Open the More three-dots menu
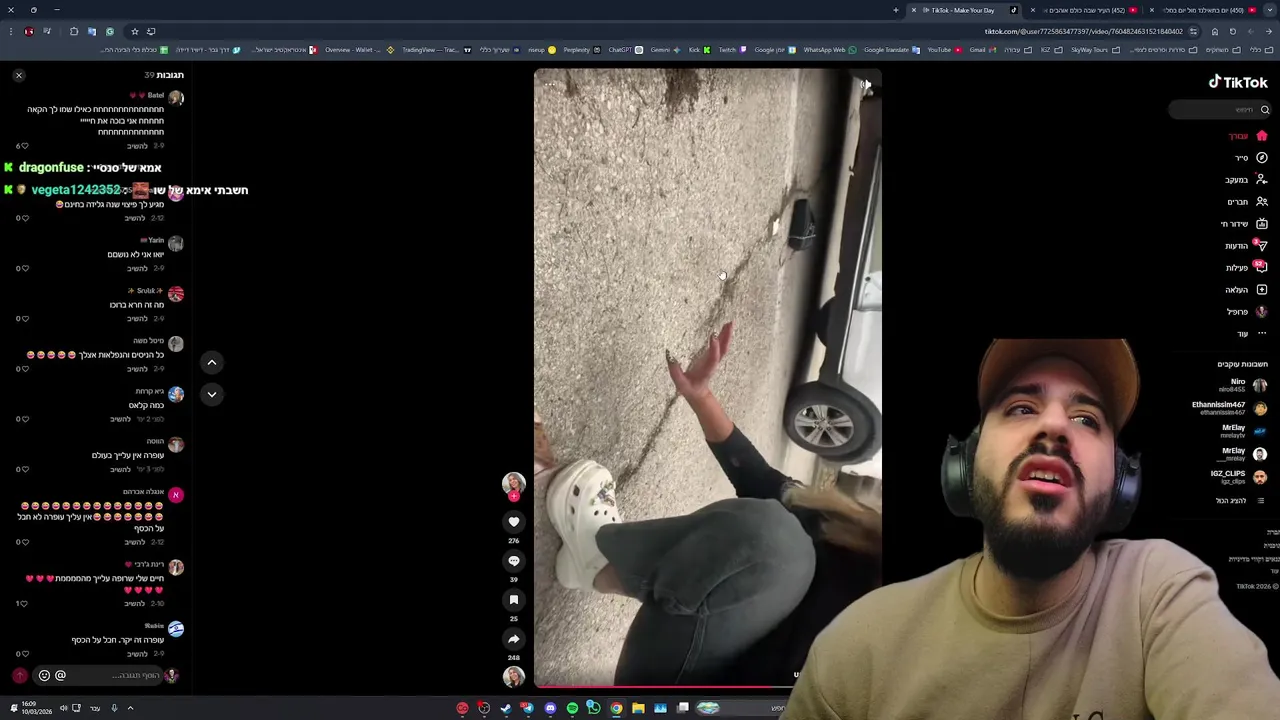This screenshot has height=720, width=1280. (1262, 333)
